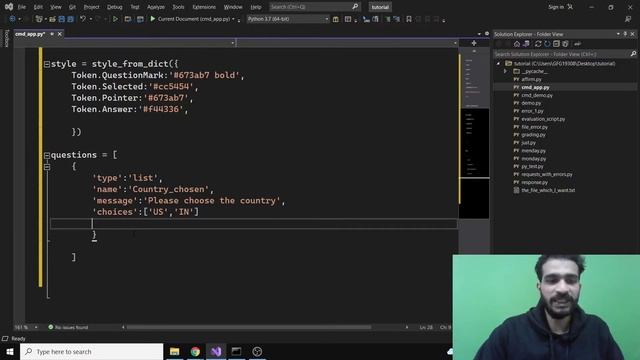Expand the __pycache__ folder

(505, 71)
